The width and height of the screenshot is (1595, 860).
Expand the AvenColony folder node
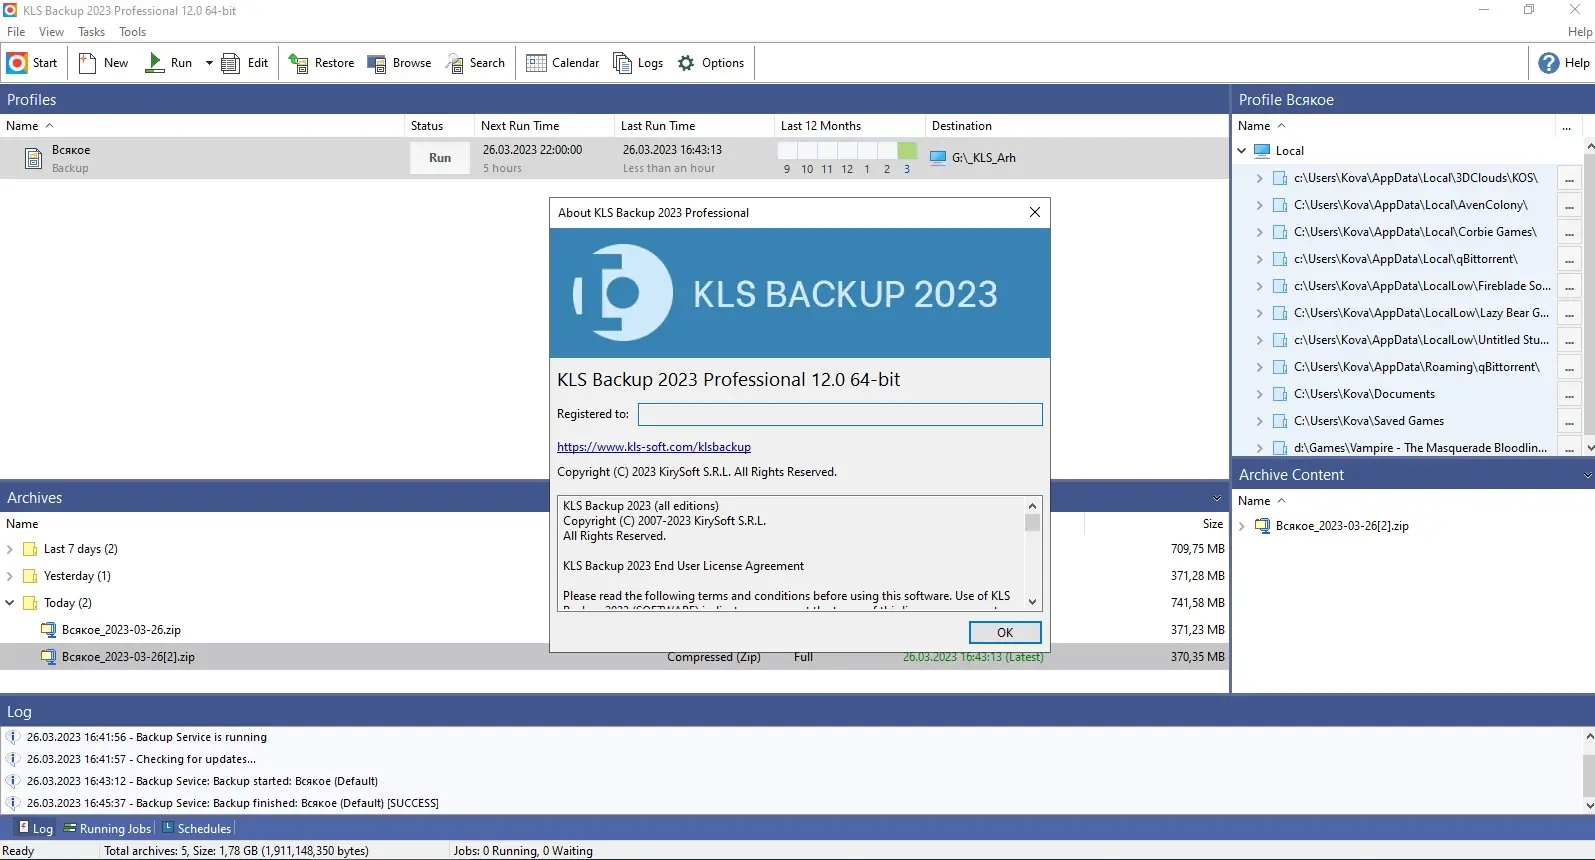[x=1260, y=205]
